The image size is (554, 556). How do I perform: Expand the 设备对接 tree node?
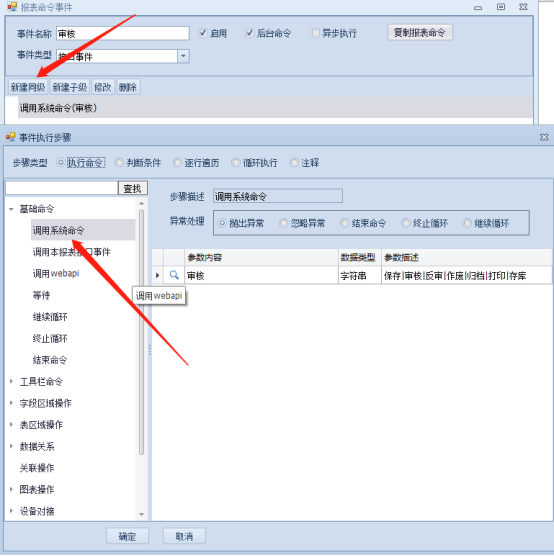click(x=11, y=511)
